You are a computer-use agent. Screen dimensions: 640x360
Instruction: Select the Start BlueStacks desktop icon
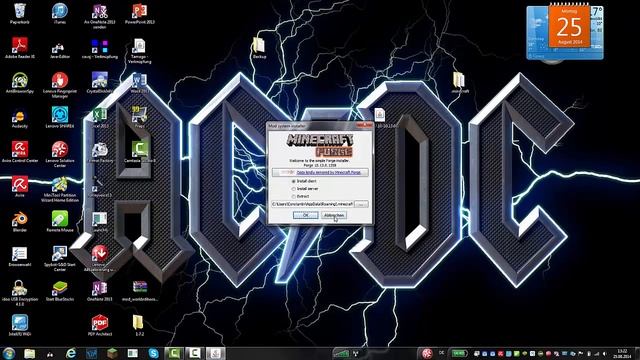pos(60,291)
